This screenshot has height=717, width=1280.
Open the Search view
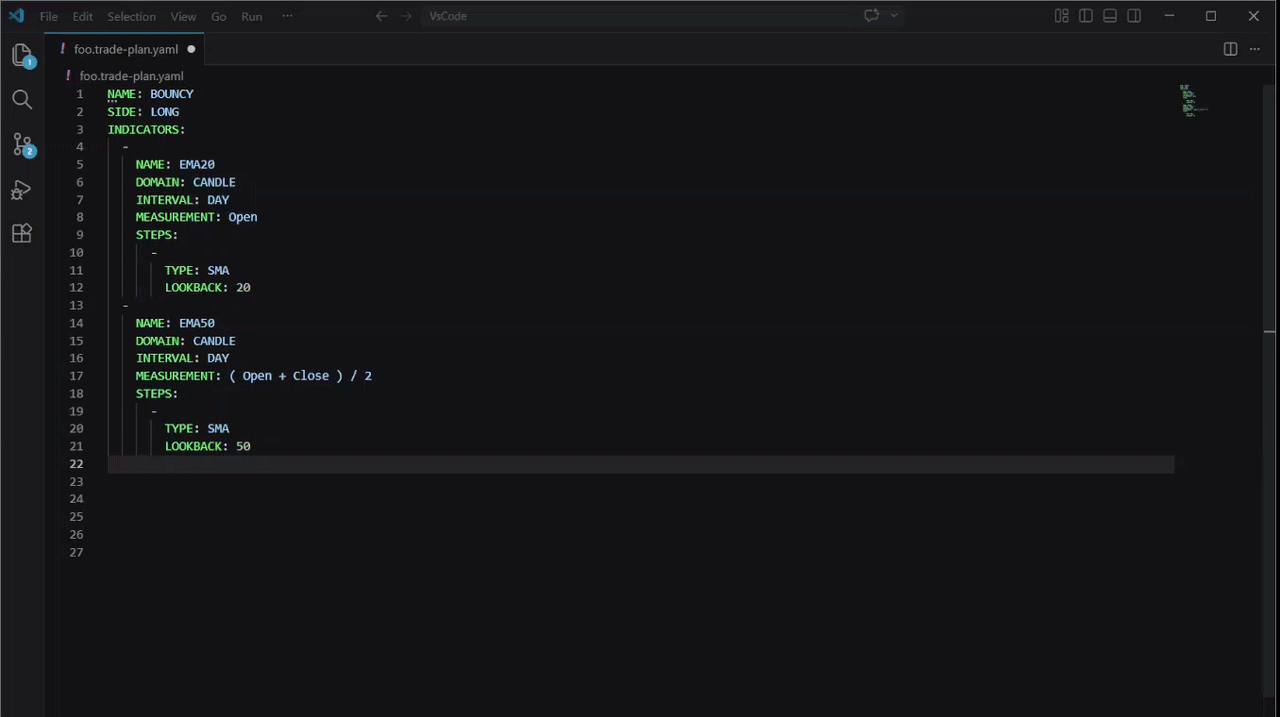click(x=22, y=99)
